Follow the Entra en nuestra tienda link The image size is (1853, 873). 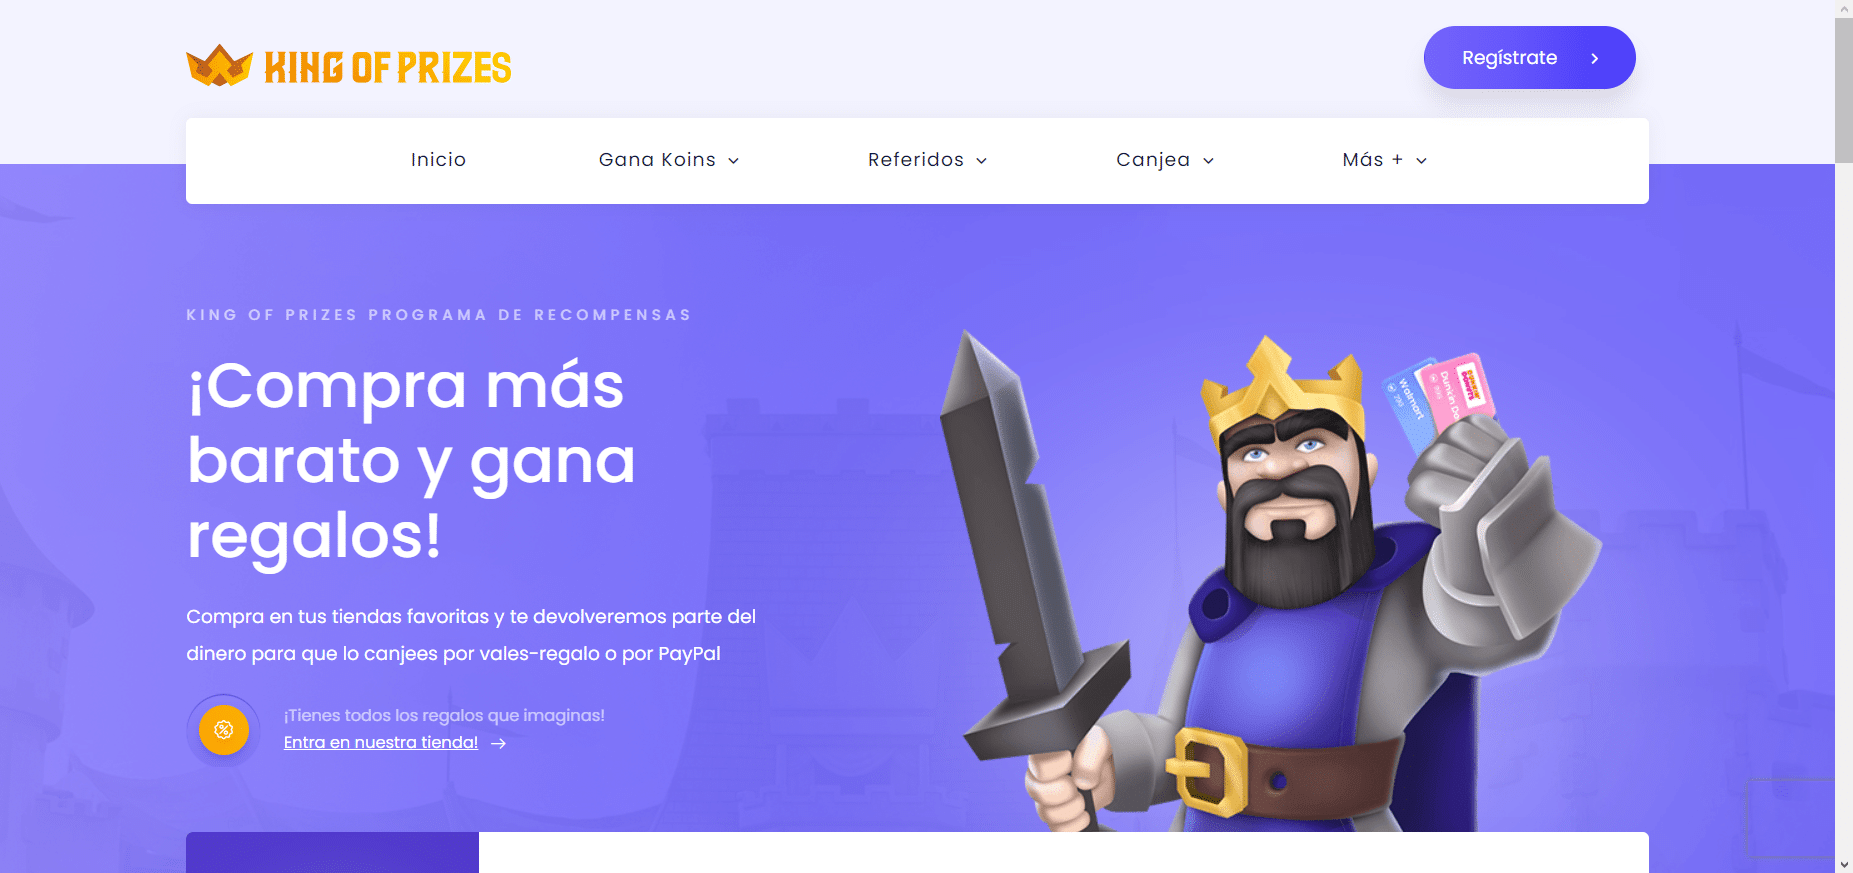381,742
